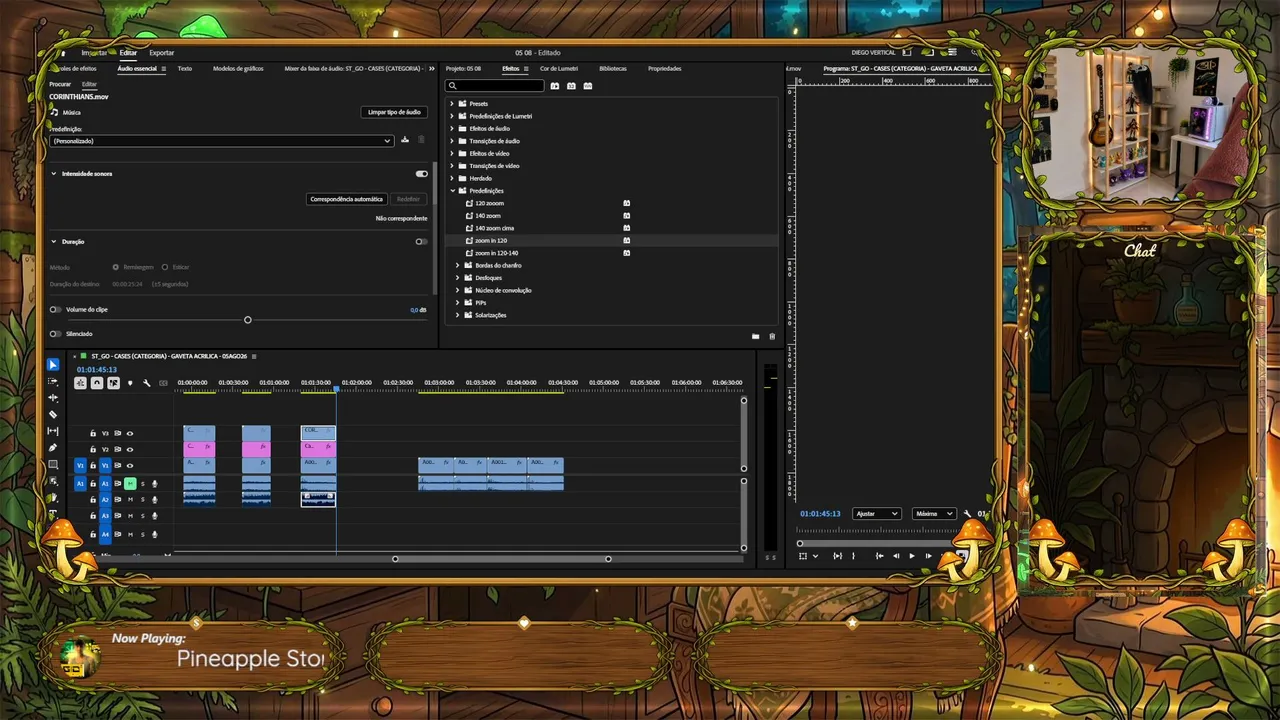Screen dimensions: 1280x720
Task: Open Modelos de gráficos tab
Action: (238, 69)
